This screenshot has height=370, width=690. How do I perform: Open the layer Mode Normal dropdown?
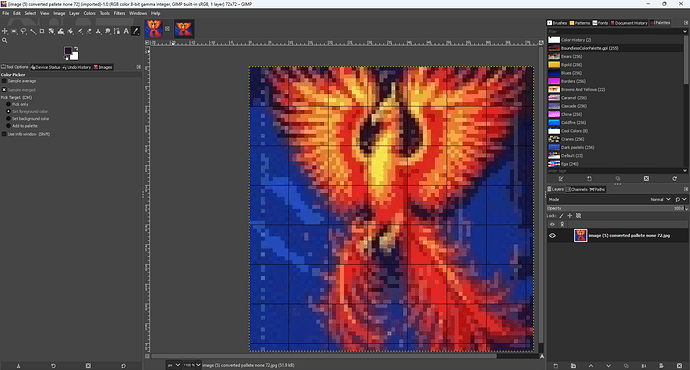pos(661,200)
